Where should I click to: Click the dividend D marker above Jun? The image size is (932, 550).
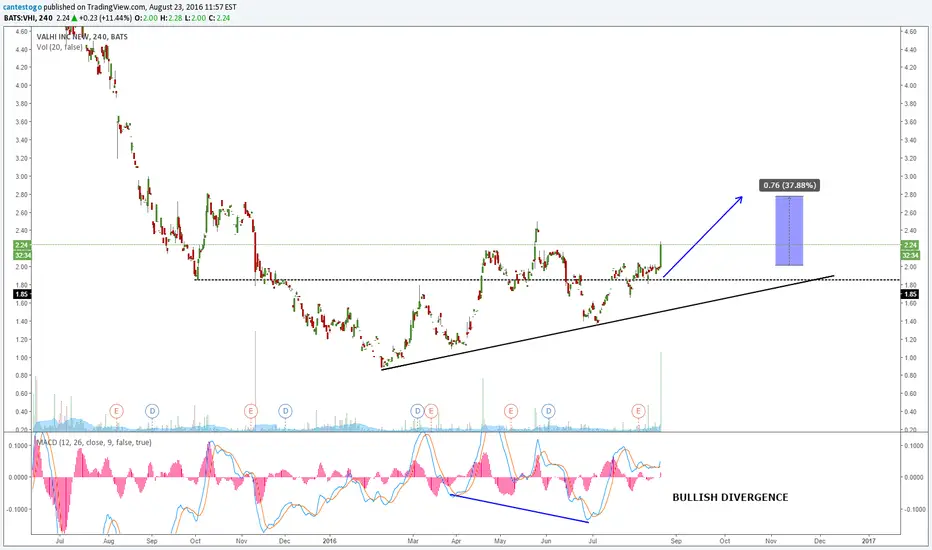[548, 411]
